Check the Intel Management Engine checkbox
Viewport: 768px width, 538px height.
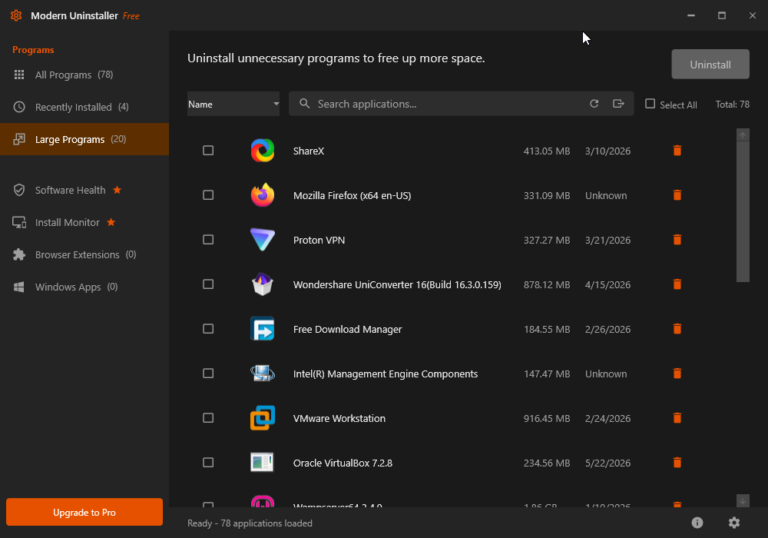click(208, 373)
